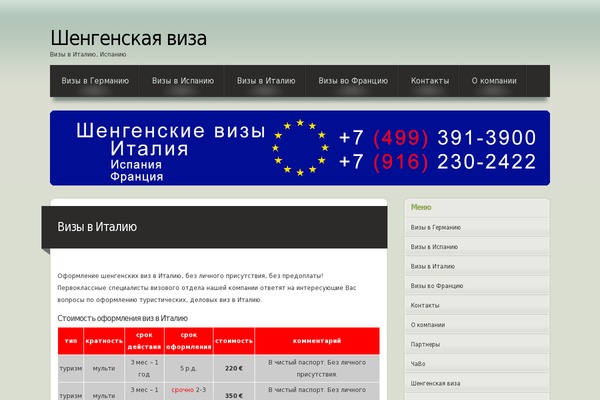This screenshot has width=600, height=400.
Task: Click the red 'срочно' text in table
Action: pos(183,390)
